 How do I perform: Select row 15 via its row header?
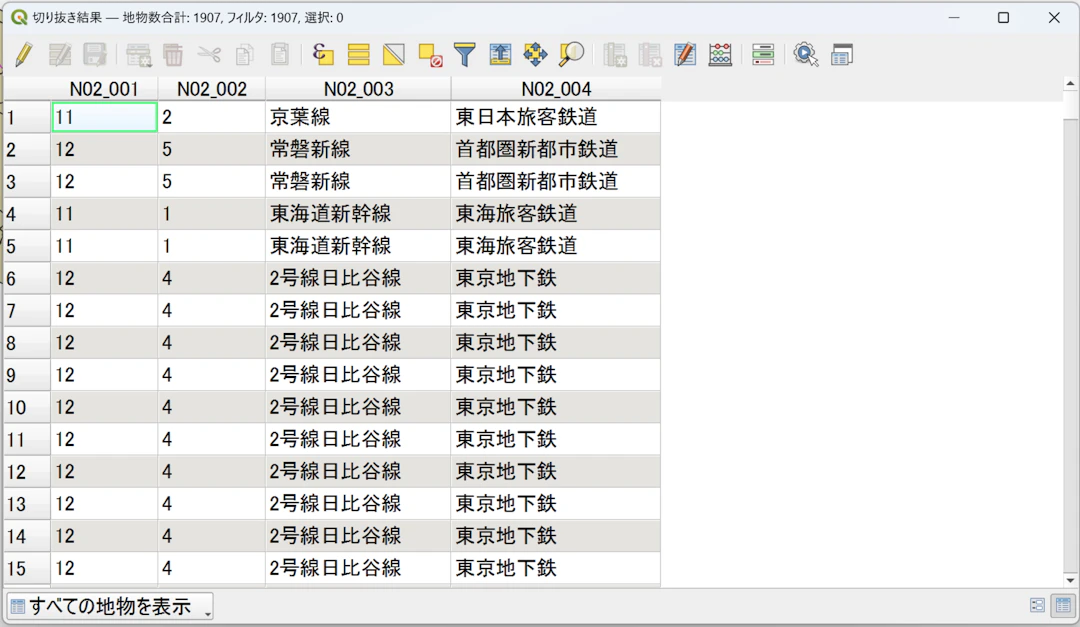point(26,568)
